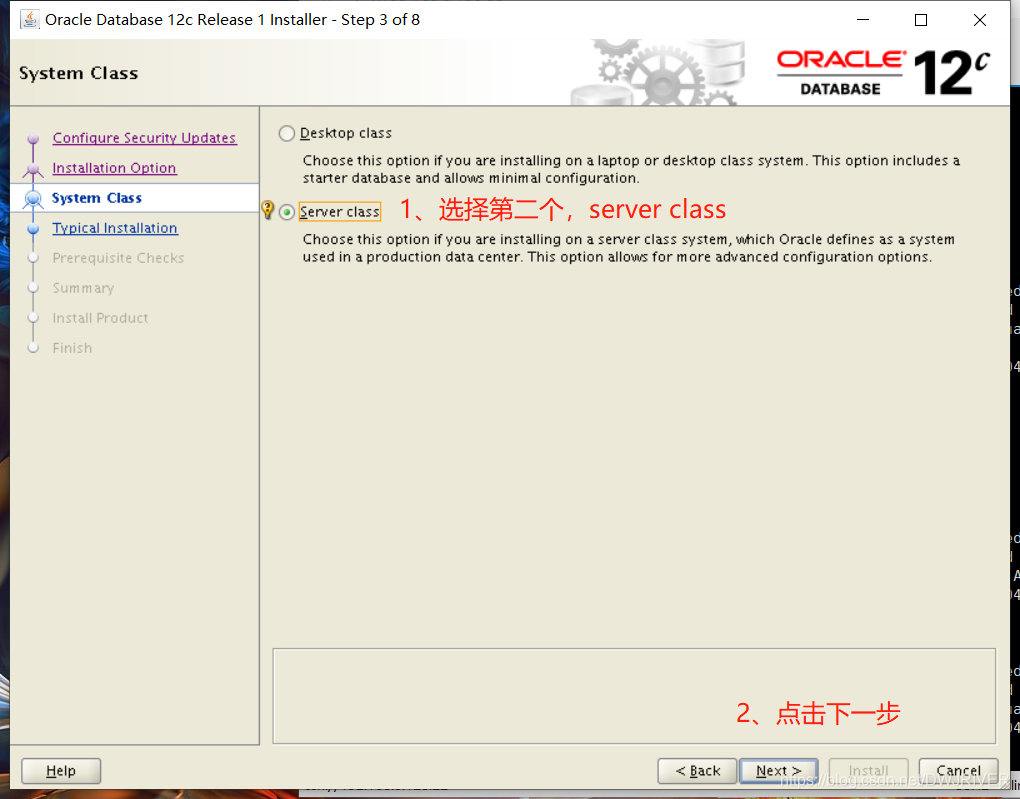The height and width of the screenshot is (799, 1020).
Task: Select the Desktop class radio button
Action: [x=287, y=133]
